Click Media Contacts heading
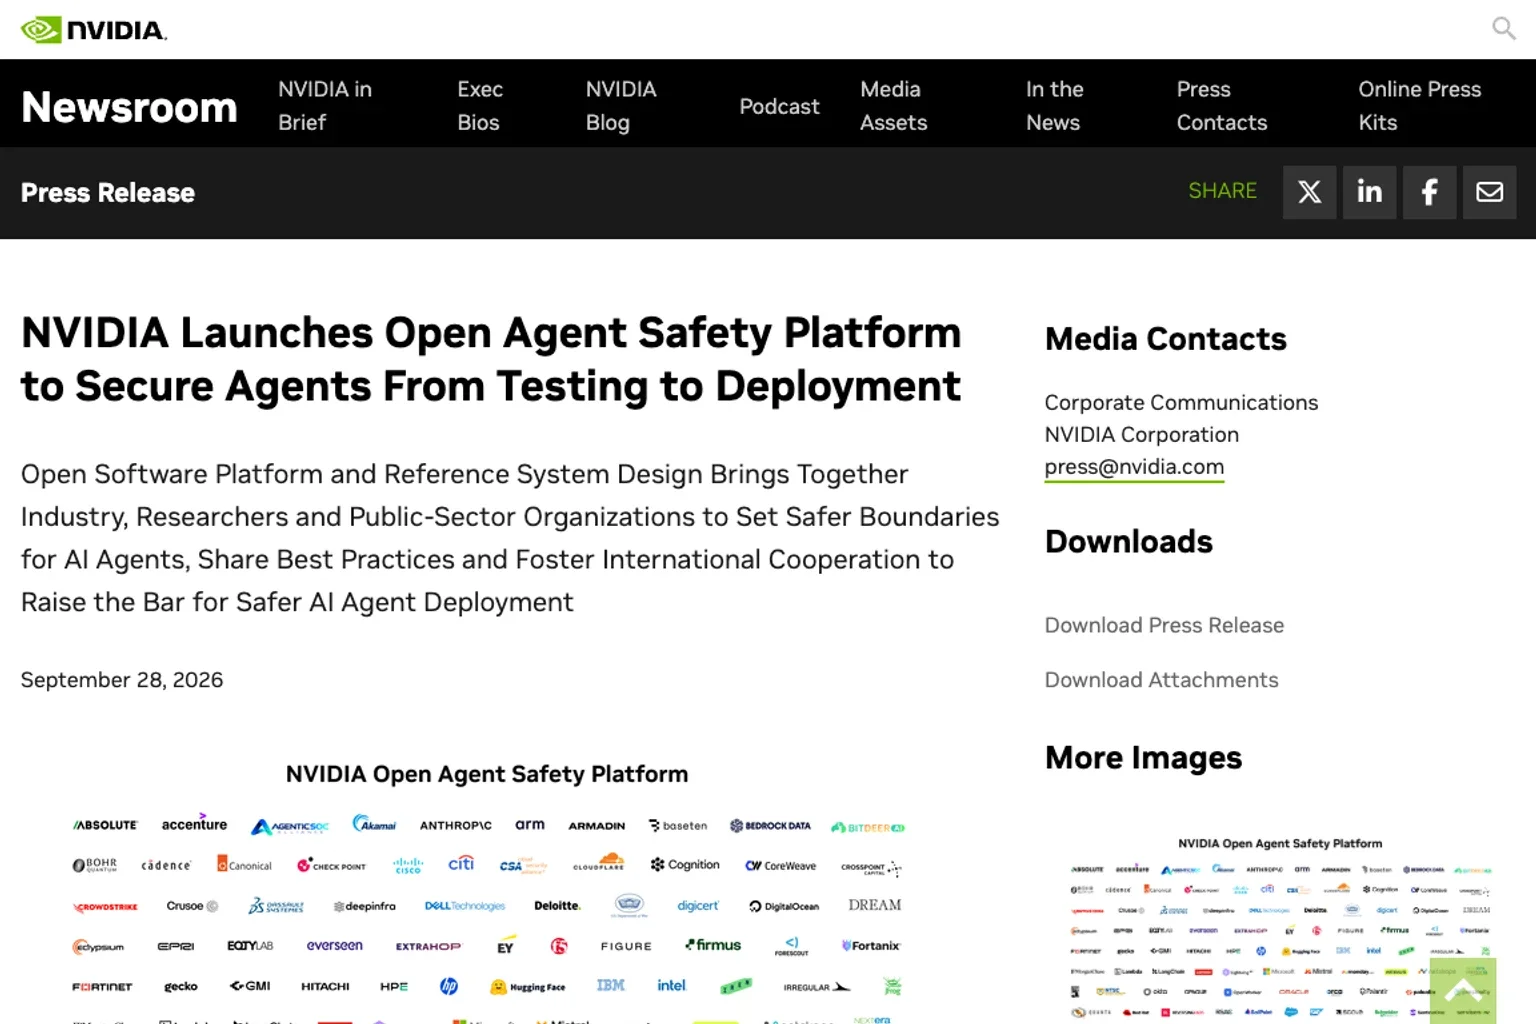Image resolution: width=1536 pixels, height=1024 pixels. click(x=1166, y=339)
